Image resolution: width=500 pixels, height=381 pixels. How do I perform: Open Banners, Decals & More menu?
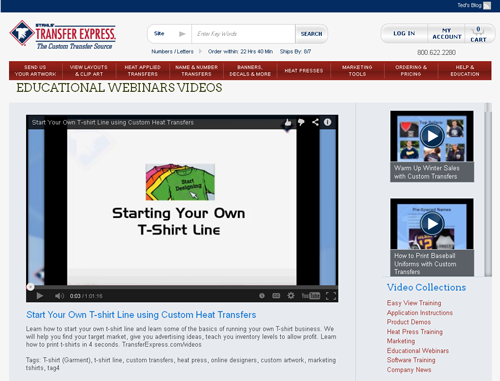pos(250,70)
